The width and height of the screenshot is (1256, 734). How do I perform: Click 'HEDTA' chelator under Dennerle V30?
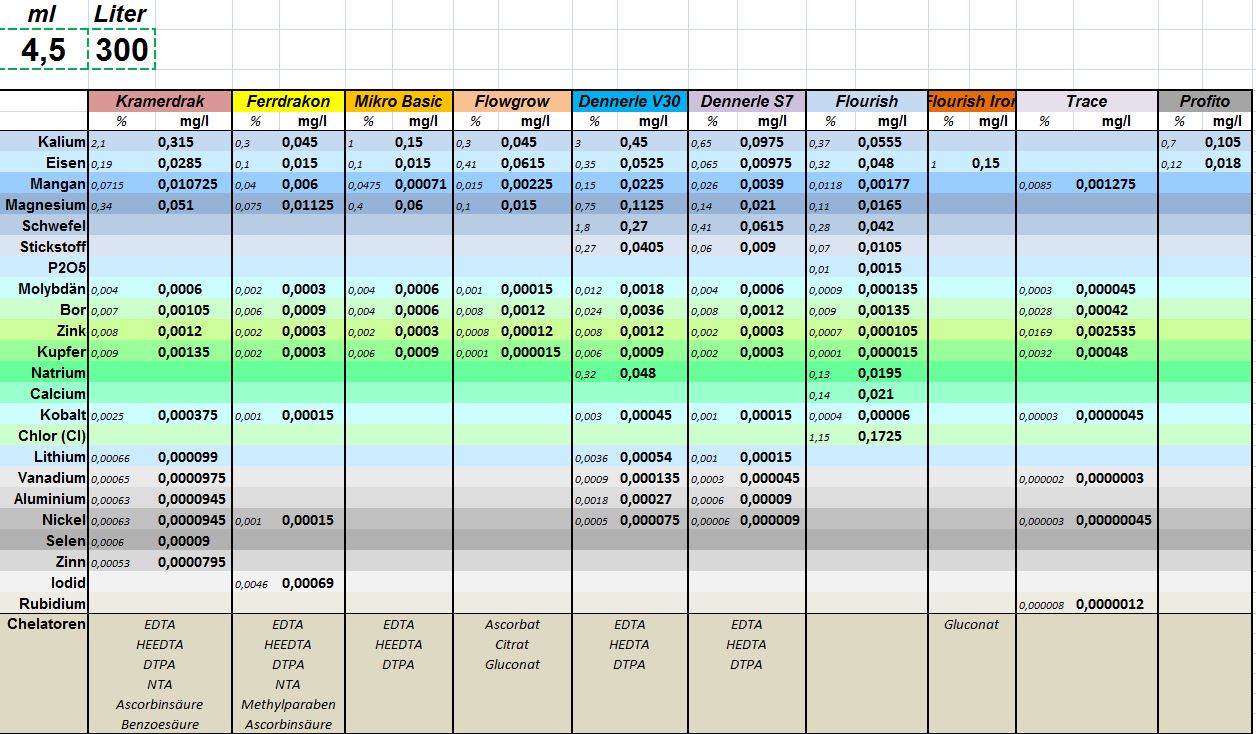click(x=629, y=644)
